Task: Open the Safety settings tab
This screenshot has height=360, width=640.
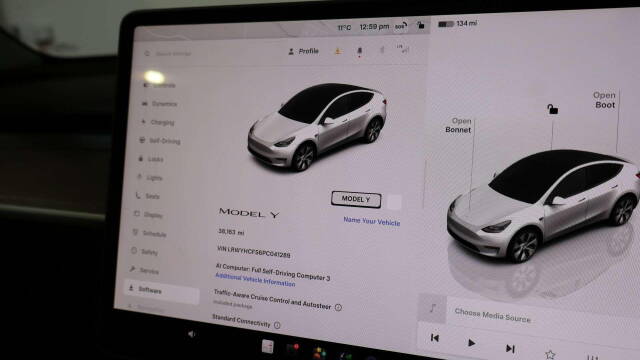Action: (x=144, y=252)
